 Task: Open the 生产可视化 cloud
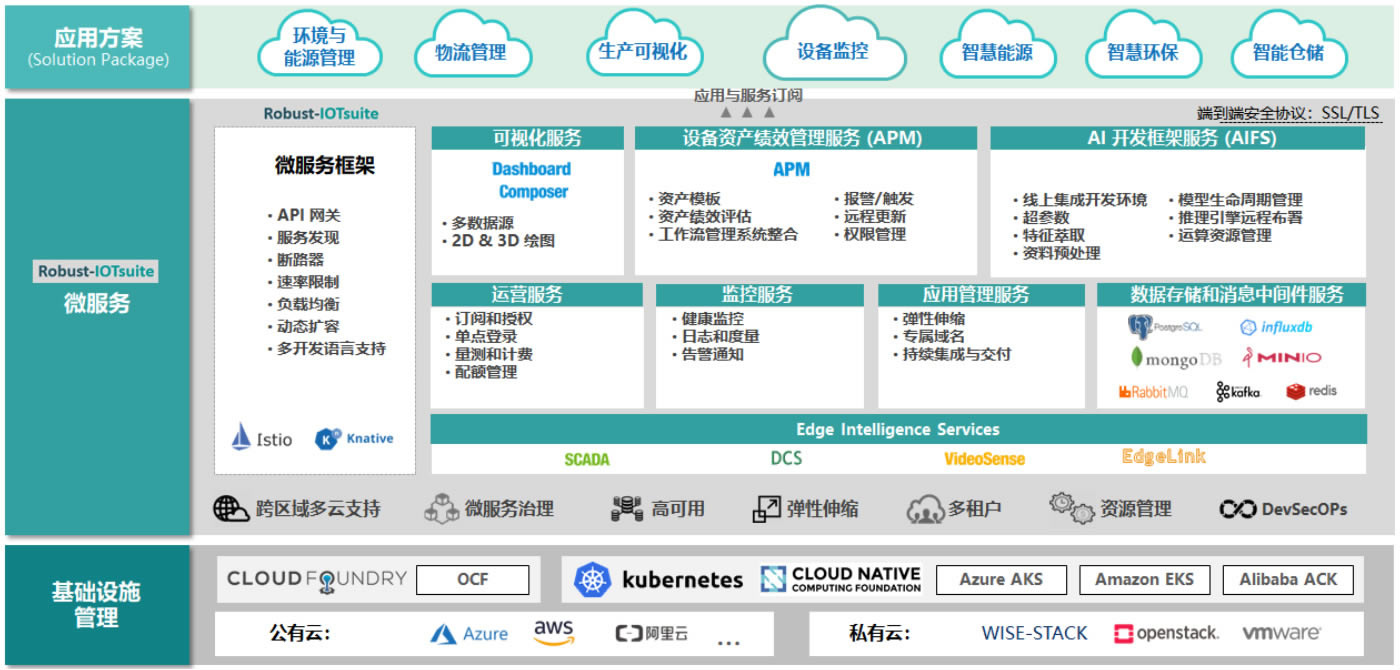(643, 45)
